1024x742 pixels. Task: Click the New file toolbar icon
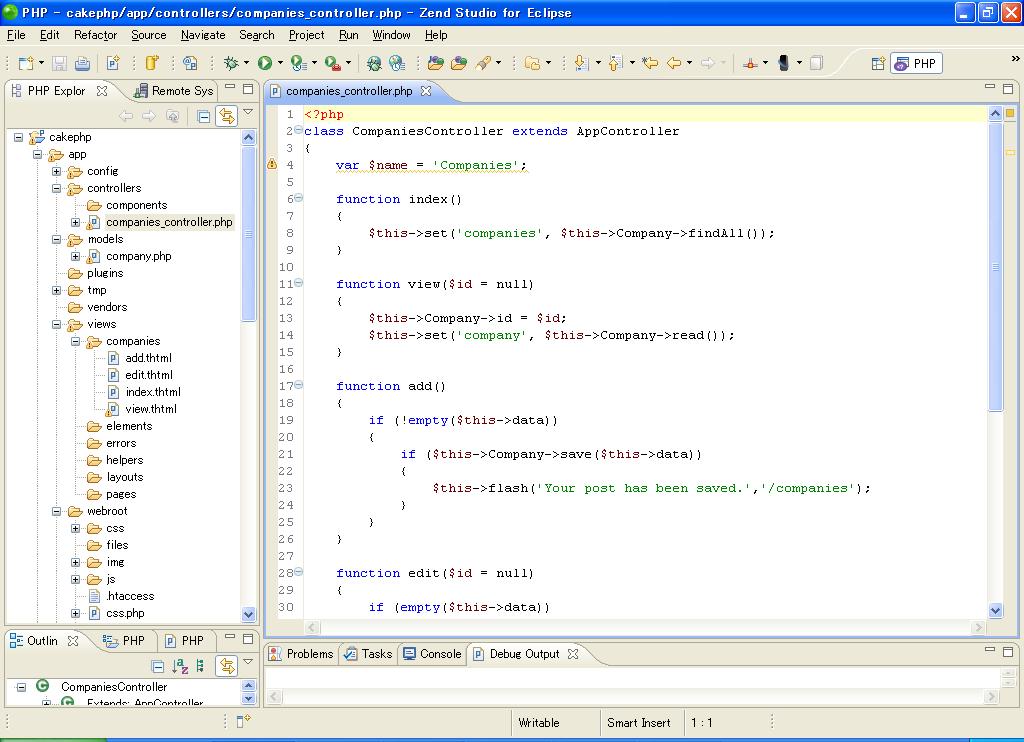pyautogui.click(x=25, y=63)
